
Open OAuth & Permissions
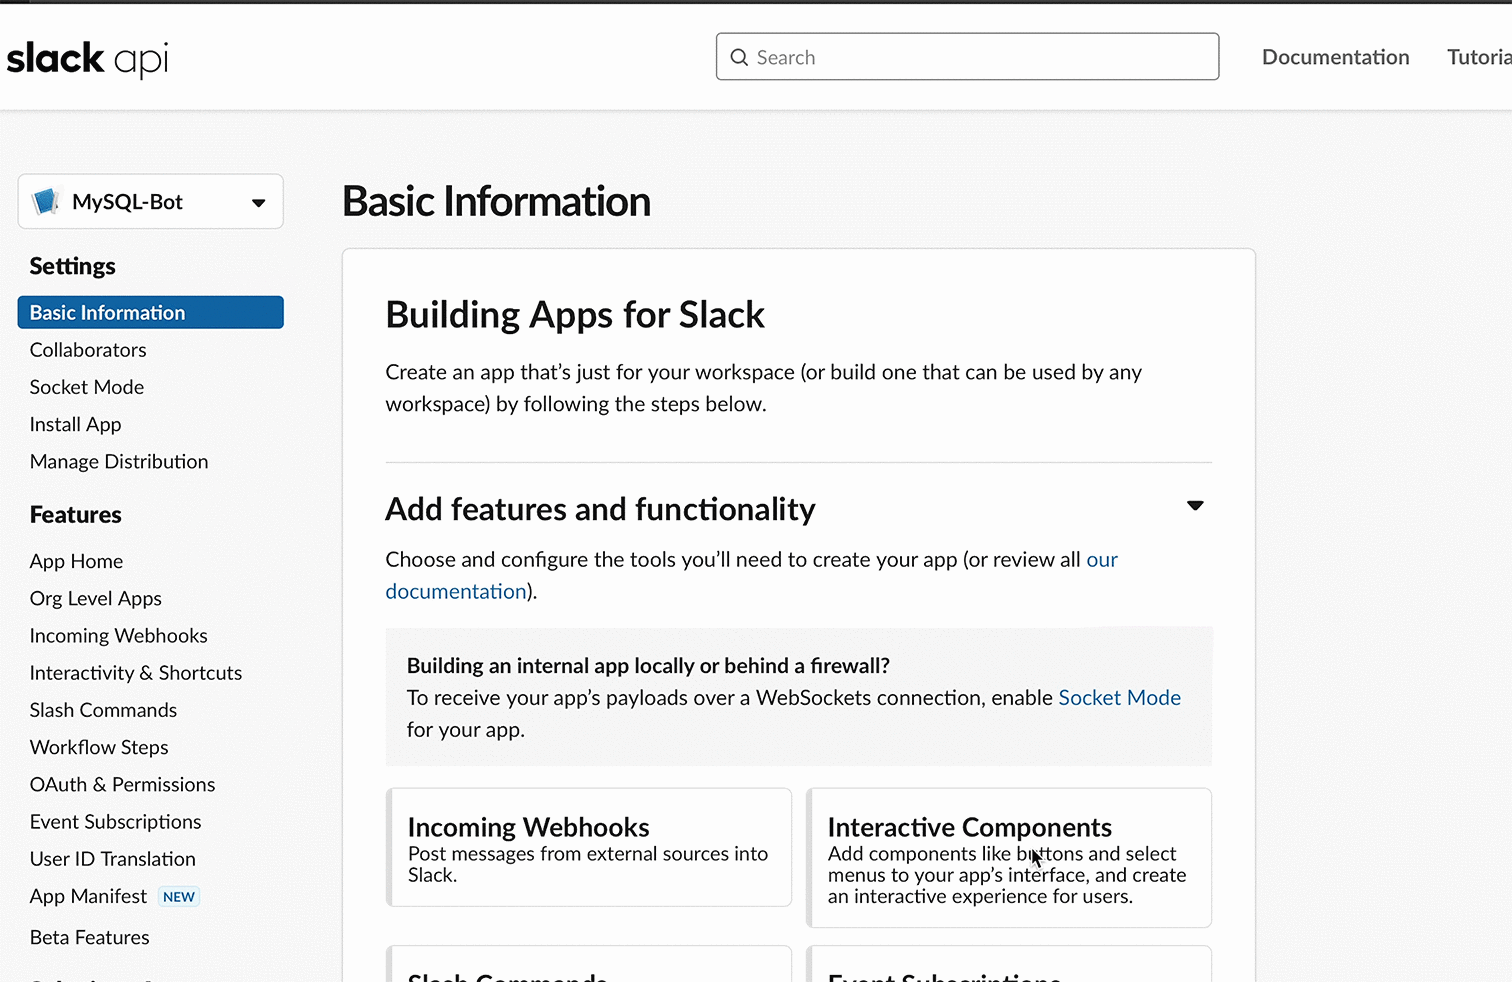[x=123, y=784]
